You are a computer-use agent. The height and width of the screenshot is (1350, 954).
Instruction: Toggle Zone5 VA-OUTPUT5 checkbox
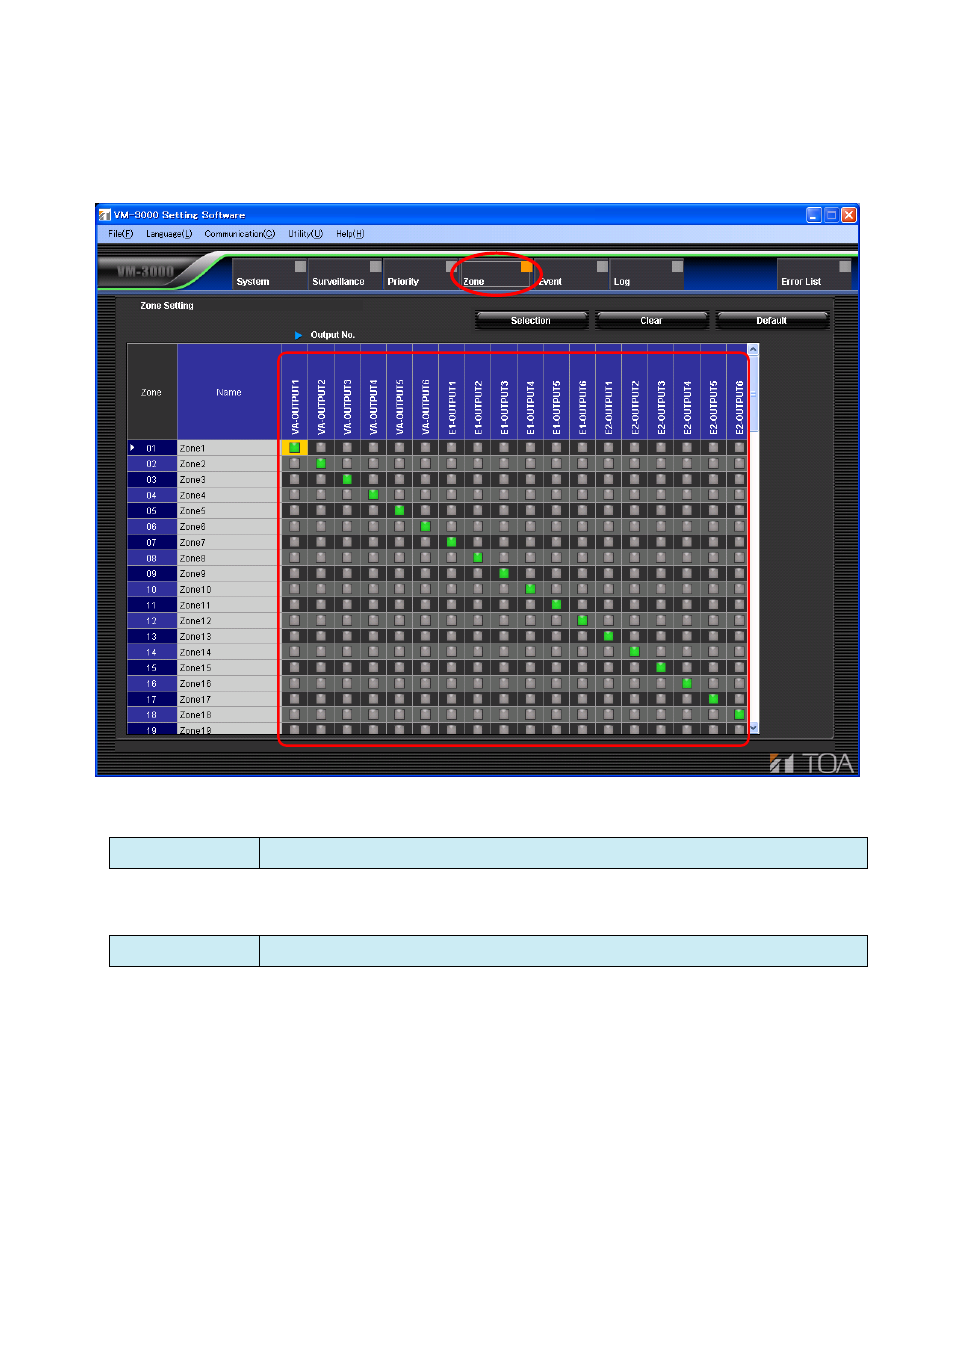coord(399,511)
